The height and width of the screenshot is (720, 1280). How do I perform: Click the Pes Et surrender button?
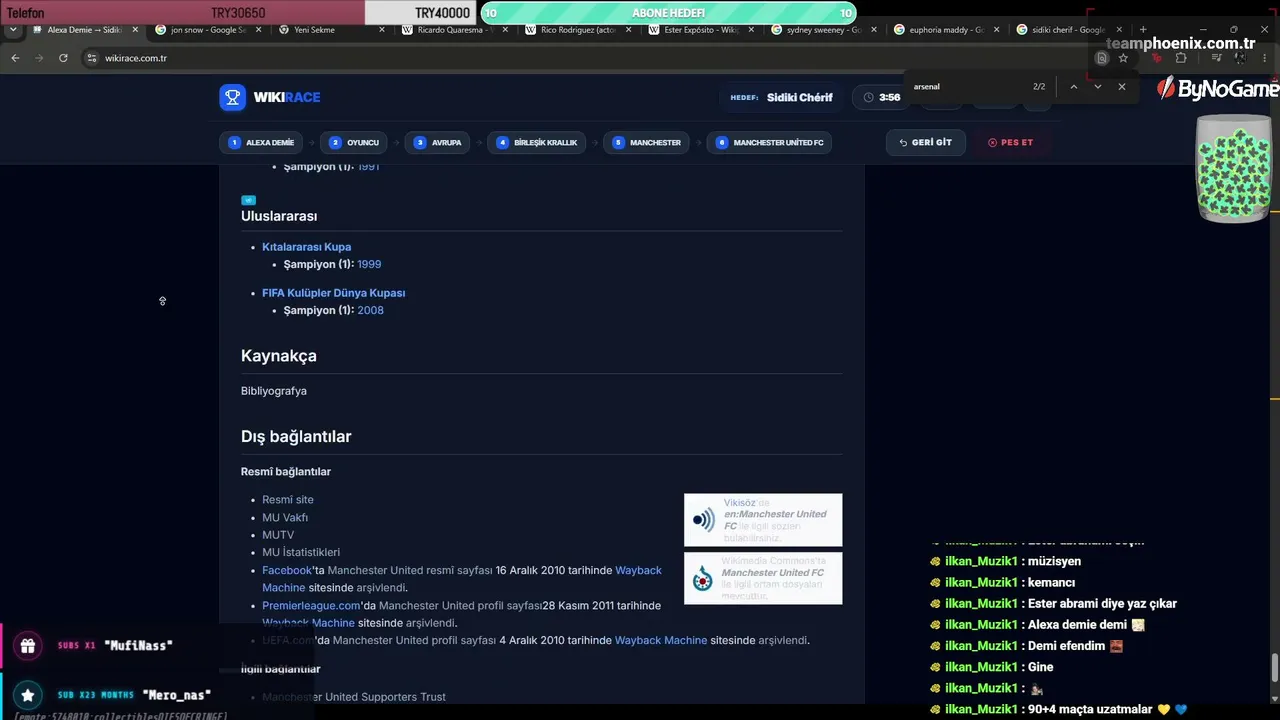pos(1011,143)
